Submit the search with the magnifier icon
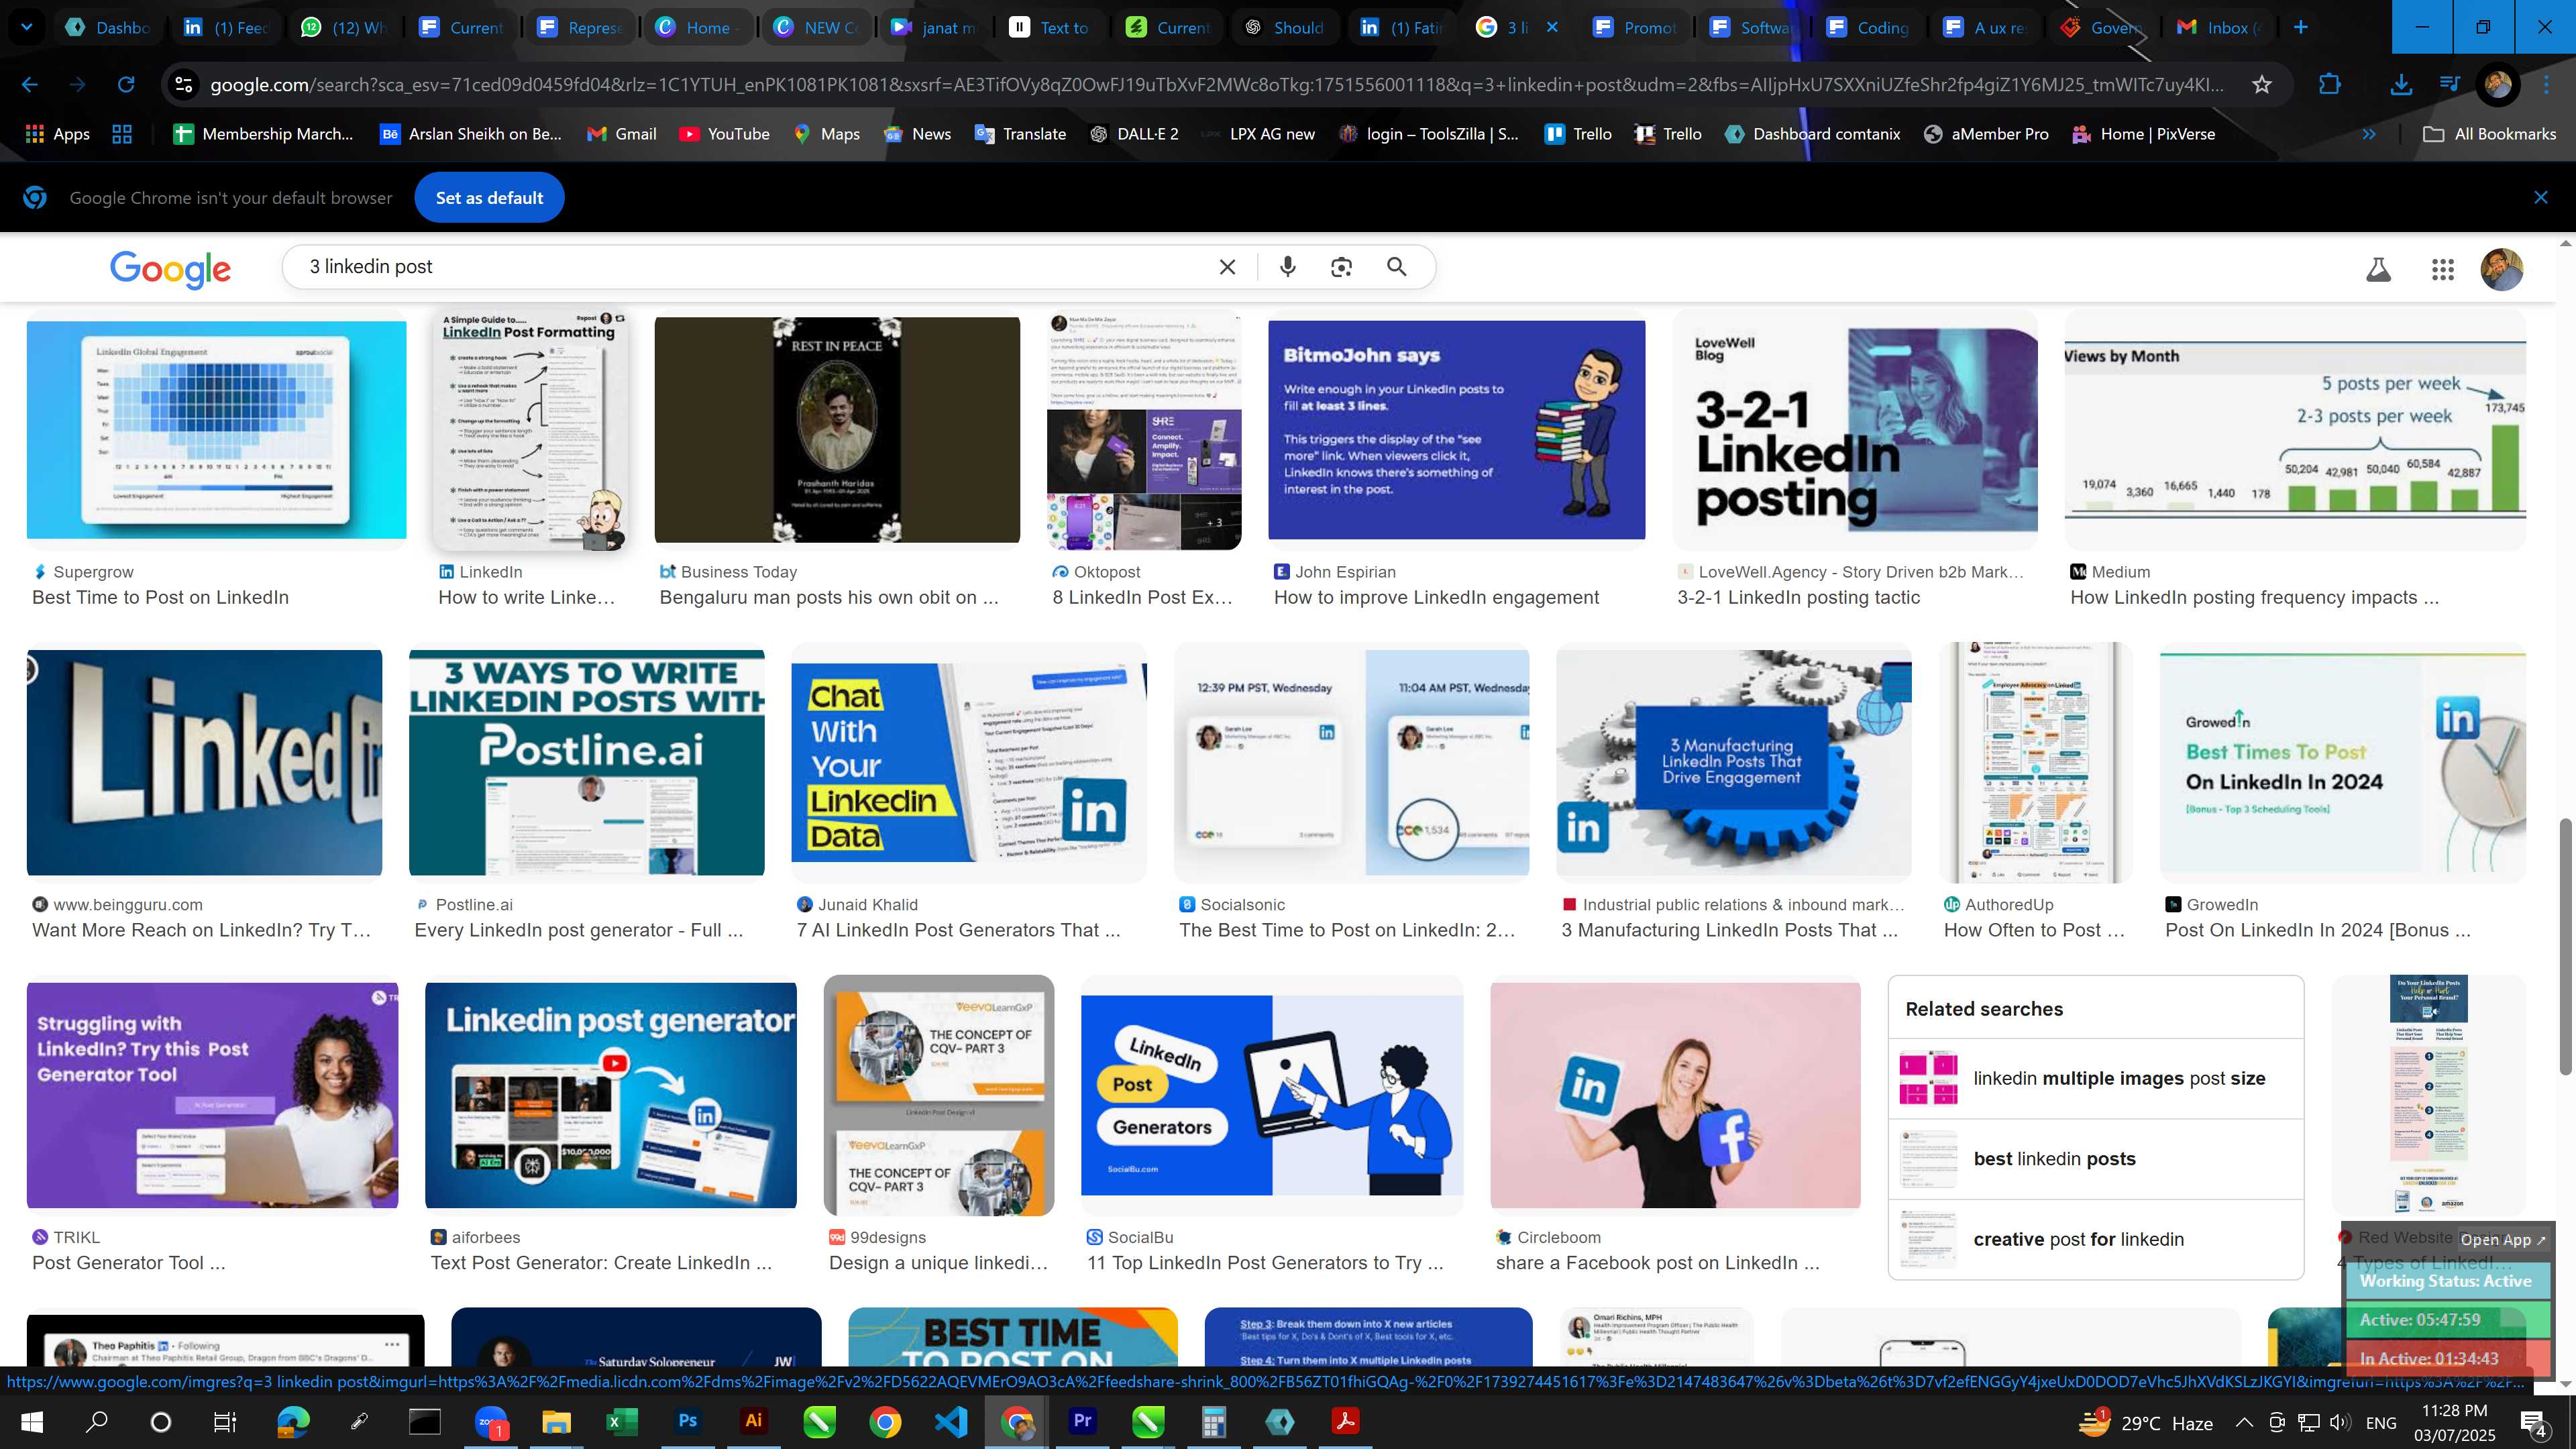 pos(1396,267)
